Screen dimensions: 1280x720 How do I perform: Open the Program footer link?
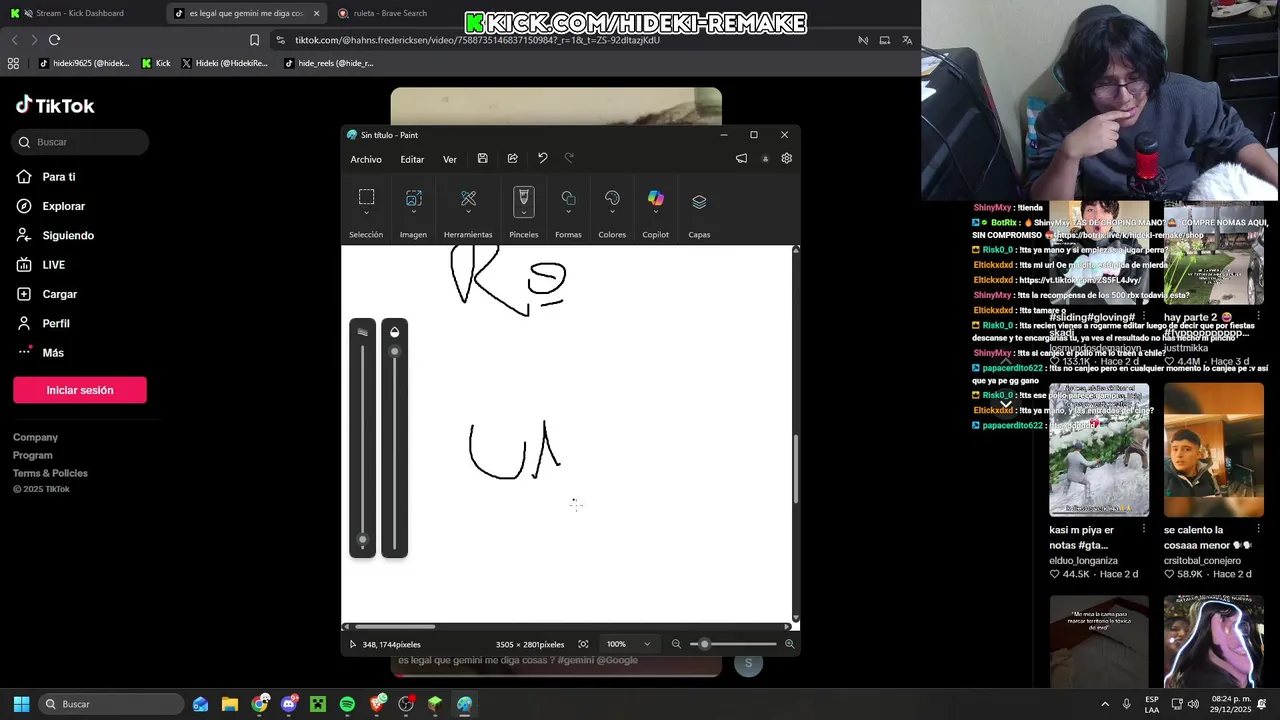tap(33, 455)
